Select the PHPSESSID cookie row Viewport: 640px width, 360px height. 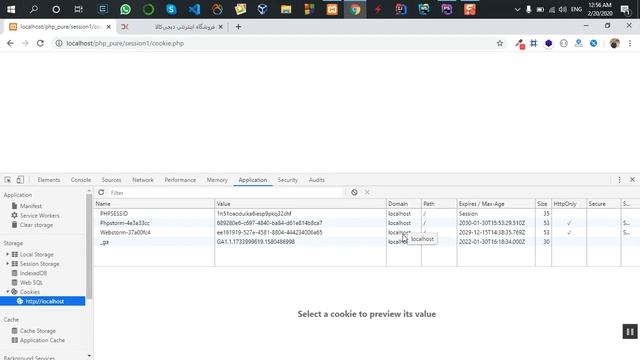pyautogui.click(x=367, y=213)
